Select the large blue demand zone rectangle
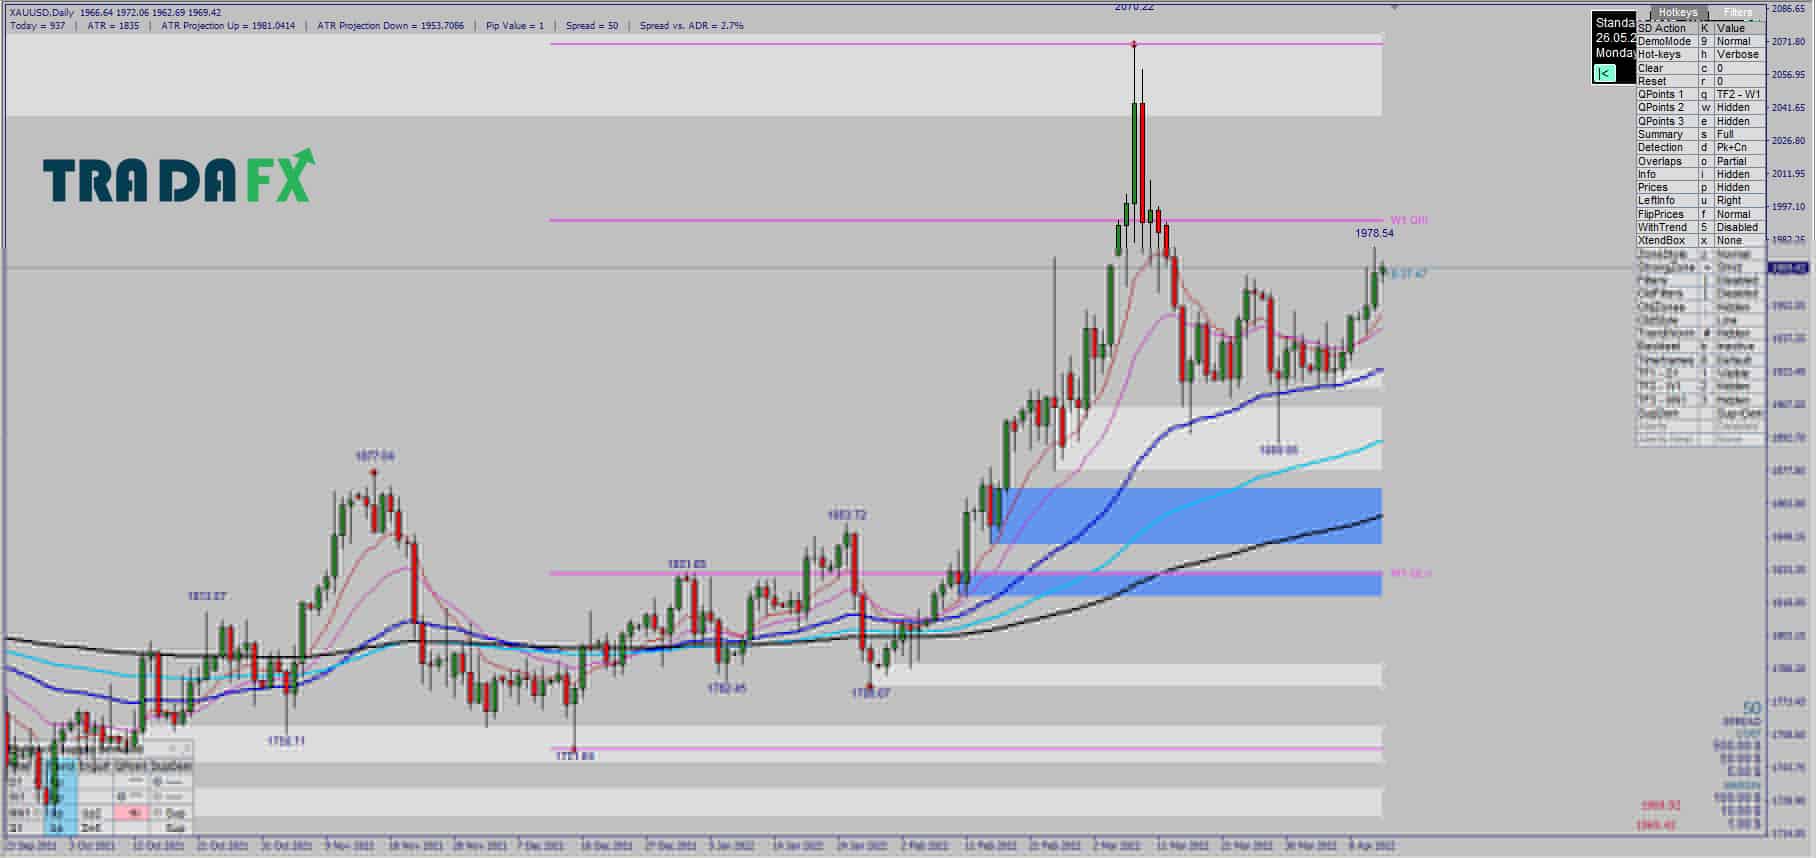1816x858 pixels. point(1186,516)
